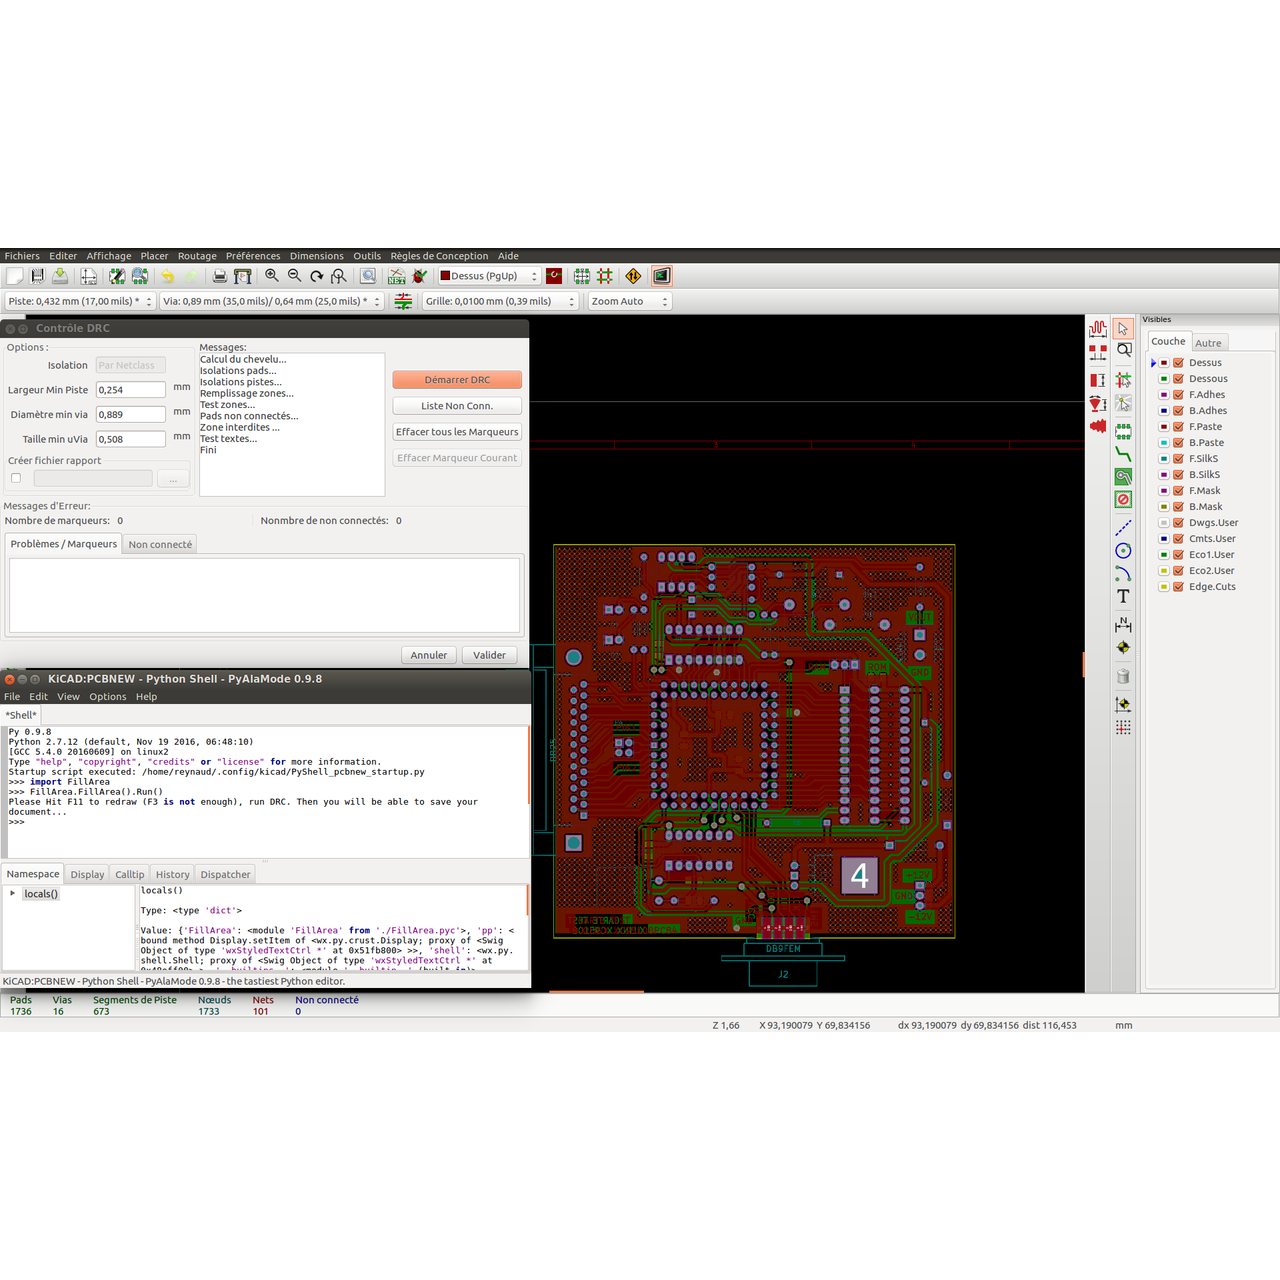Open the Options menu in Python Shell
This screenshot has height=1280, width=1280.
pos(108,697)
